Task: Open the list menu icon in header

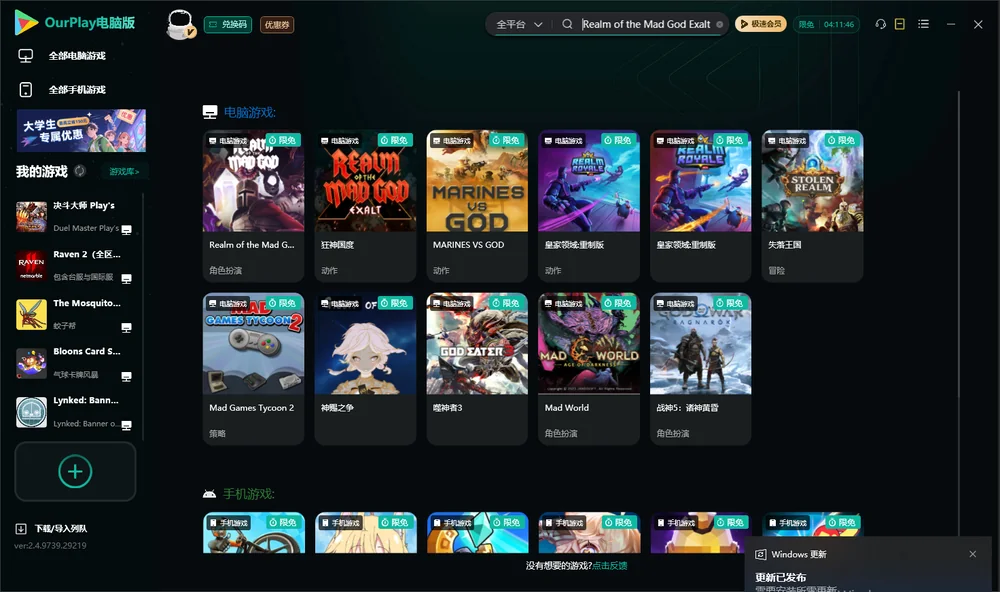Action: pyautogui.click(x=923, y=24)
